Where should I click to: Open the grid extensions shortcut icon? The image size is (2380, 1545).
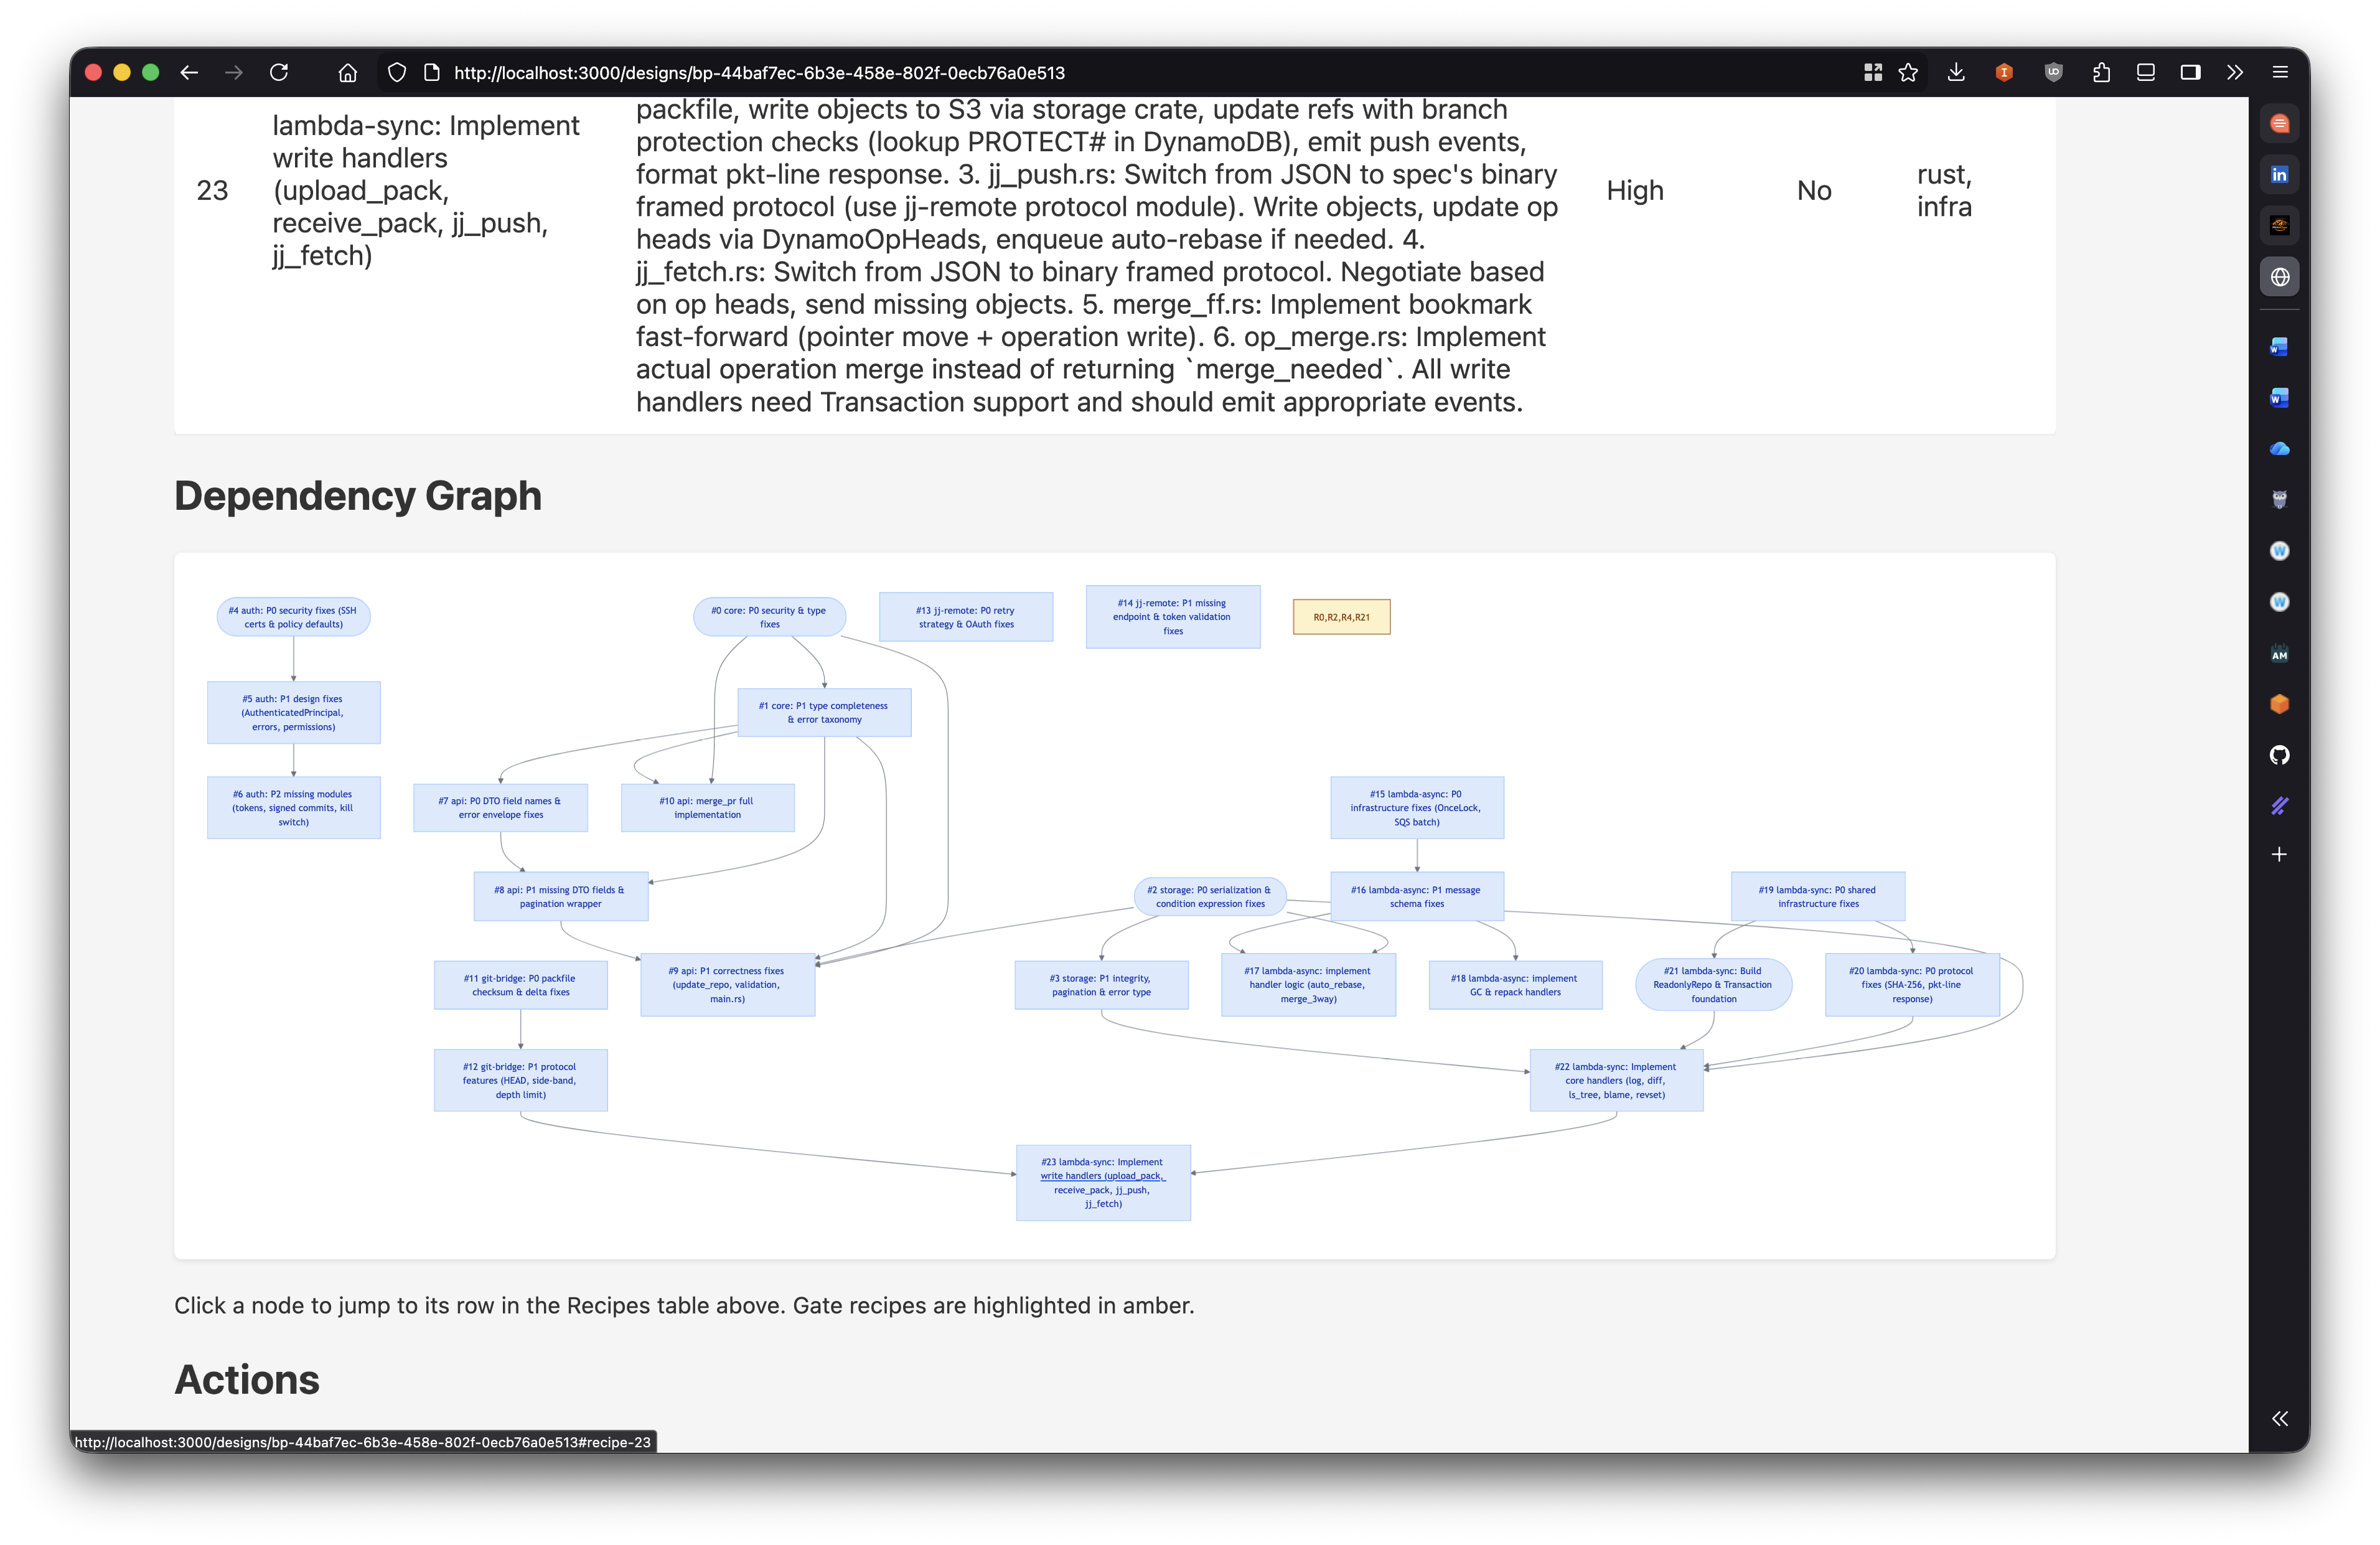(x=1873, y=72)
